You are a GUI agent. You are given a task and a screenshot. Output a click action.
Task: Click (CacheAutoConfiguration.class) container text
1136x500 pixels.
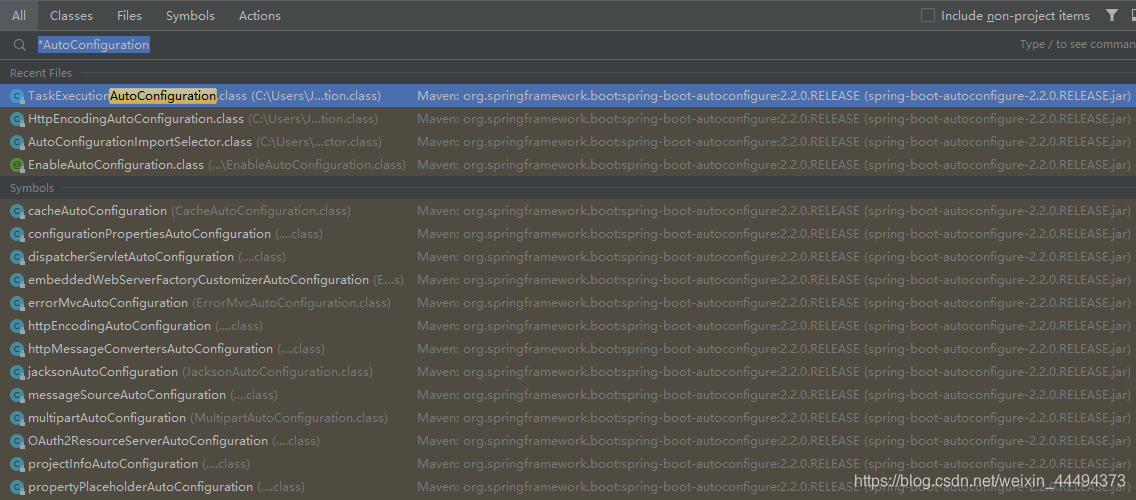click(261, 211)
